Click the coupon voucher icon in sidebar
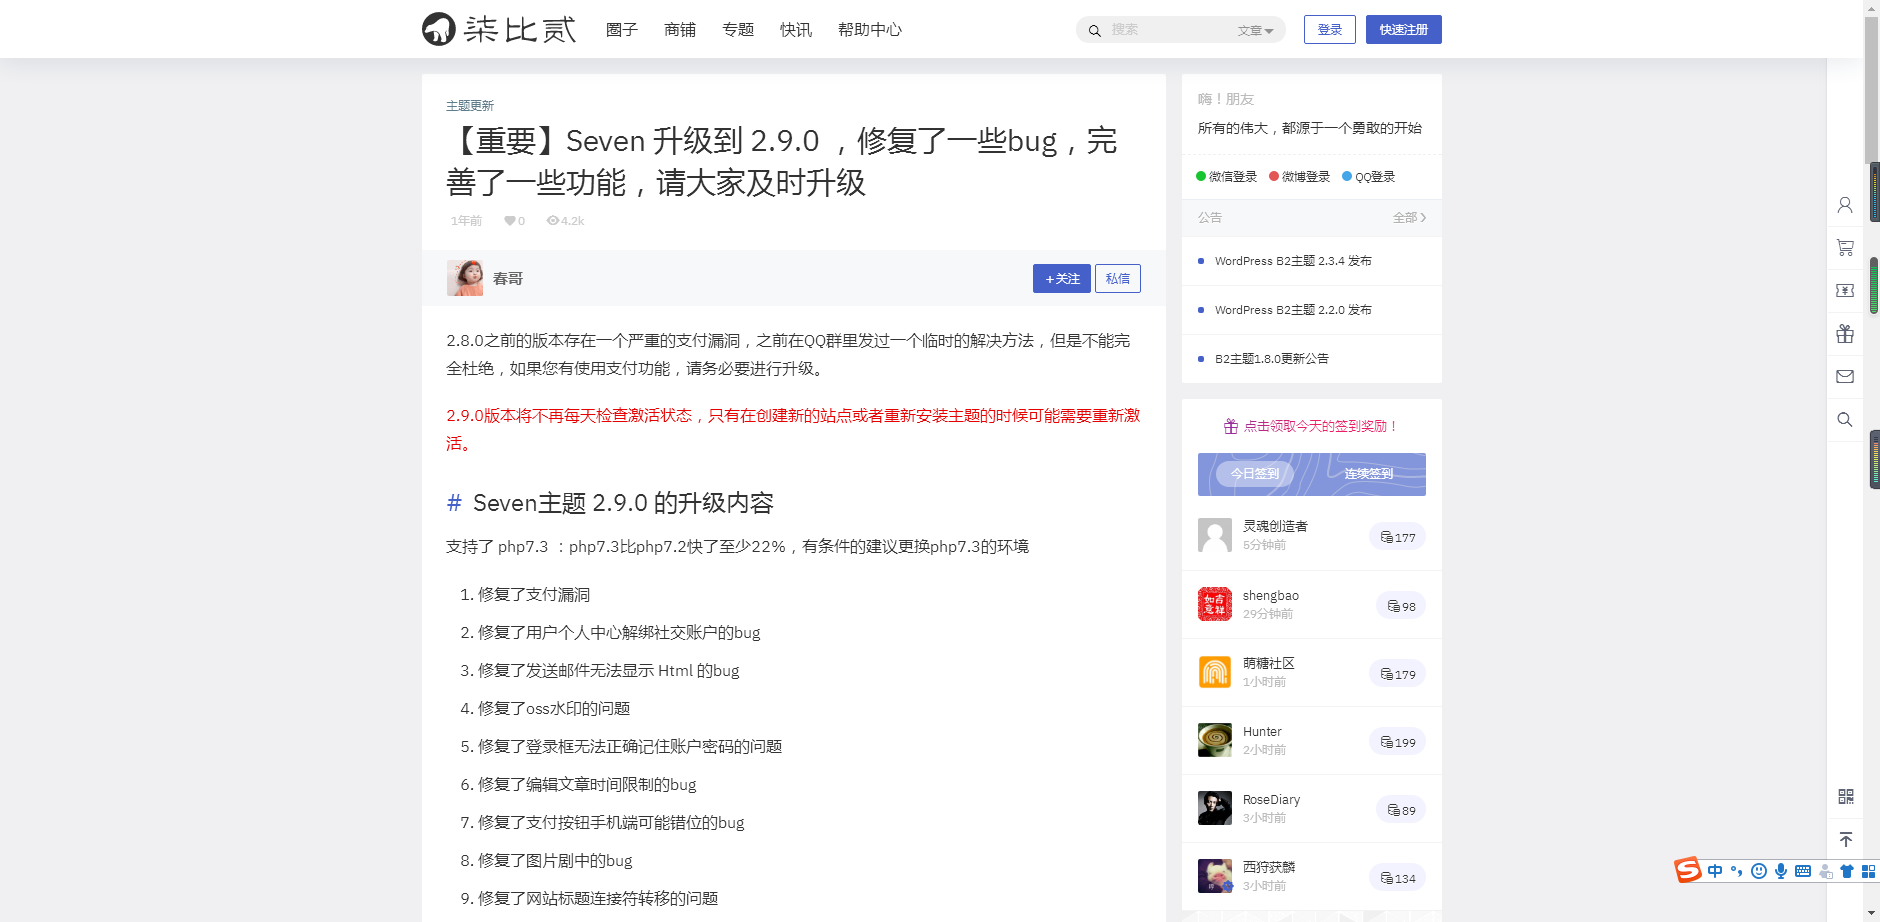The width and height of the screenshot is (1880, 922). pyautogui.click(x=1845, y=290)
